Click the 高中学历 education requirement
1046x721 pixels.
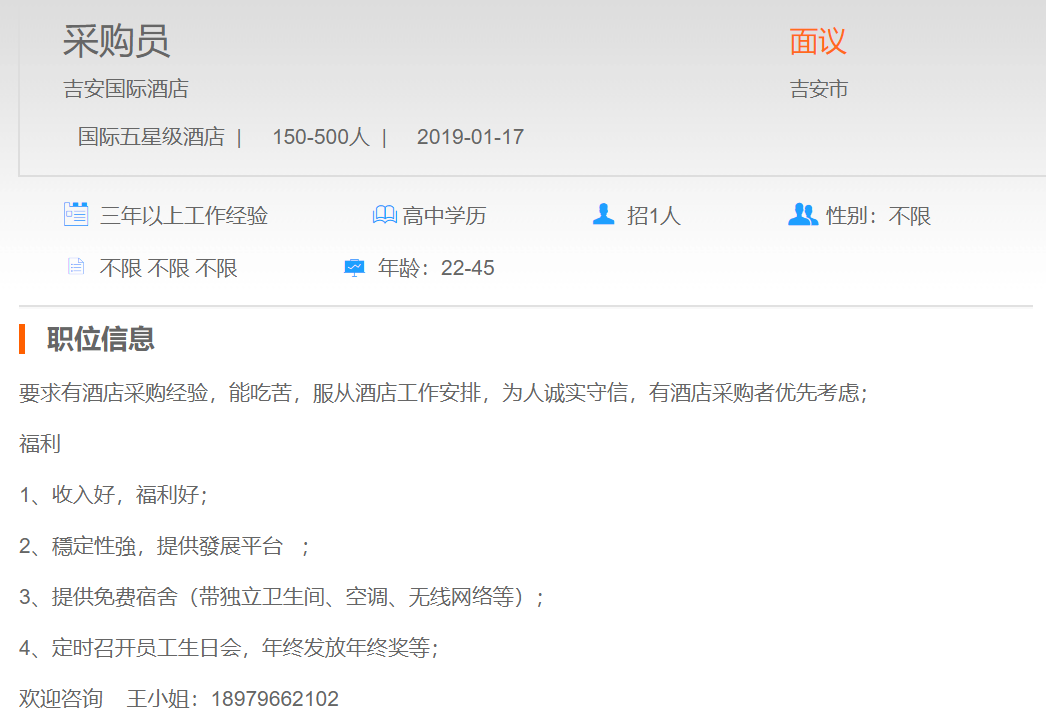coord(444,216)
